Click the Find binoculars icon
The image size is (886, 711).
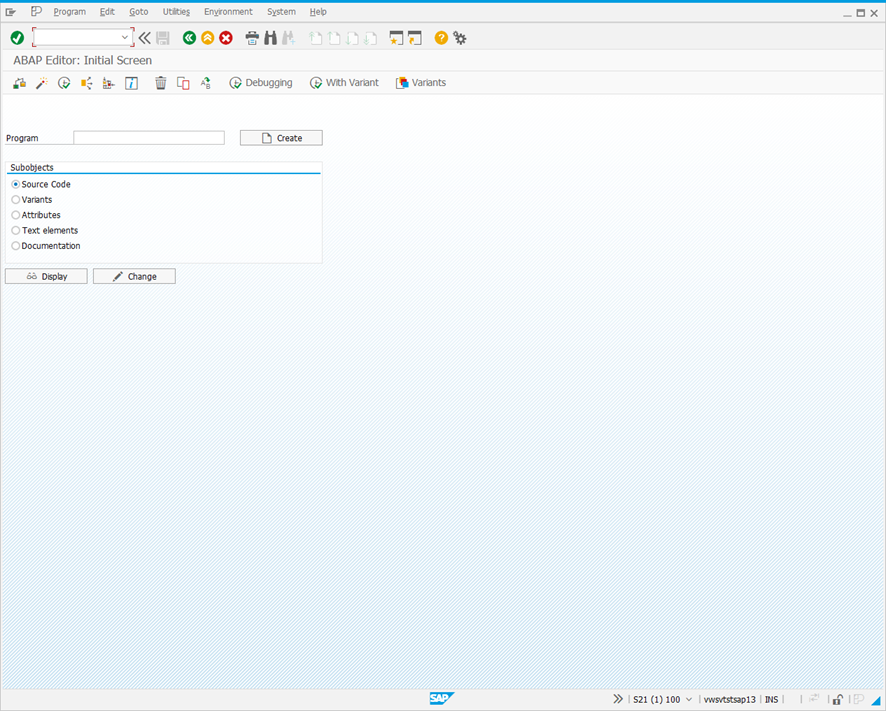[x=270, y=37]
